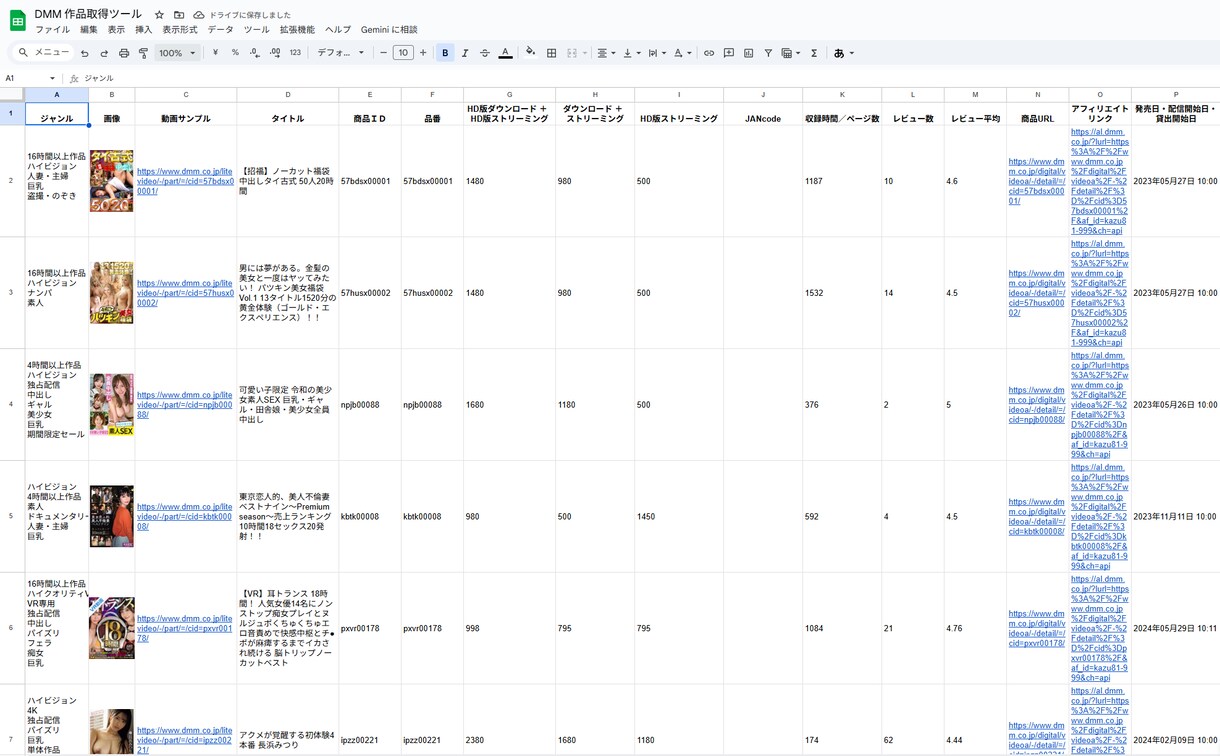This screenshot has width=1220, height=756.
Task: Click the font size 10 field
Action: [x=403, y=53]
